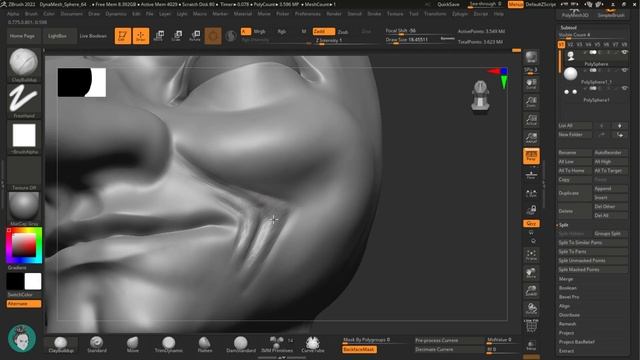640x360 pixels.
Task: Toggle the L.Sym local symmetry button
Action: pyautogui.click(x=531, y=193)
